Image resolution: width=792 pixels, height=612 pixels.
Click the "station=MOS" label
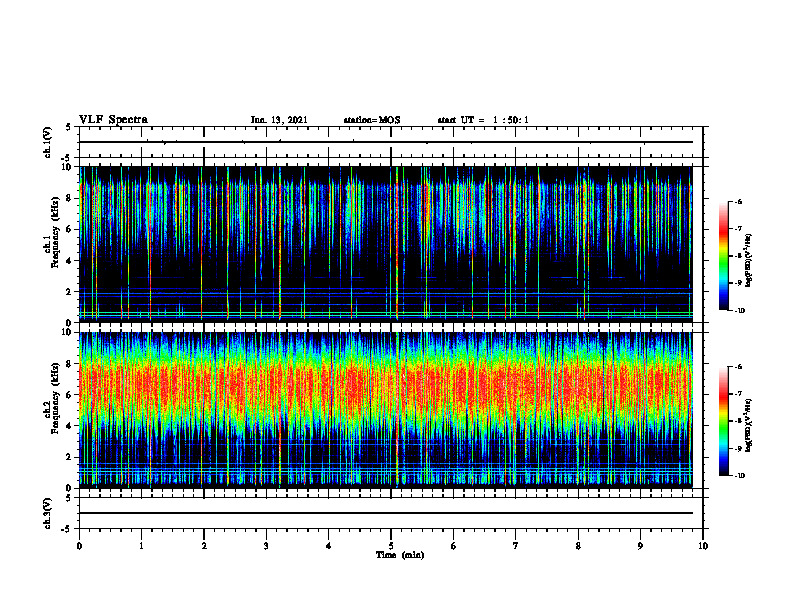click(x=372, y=120)
